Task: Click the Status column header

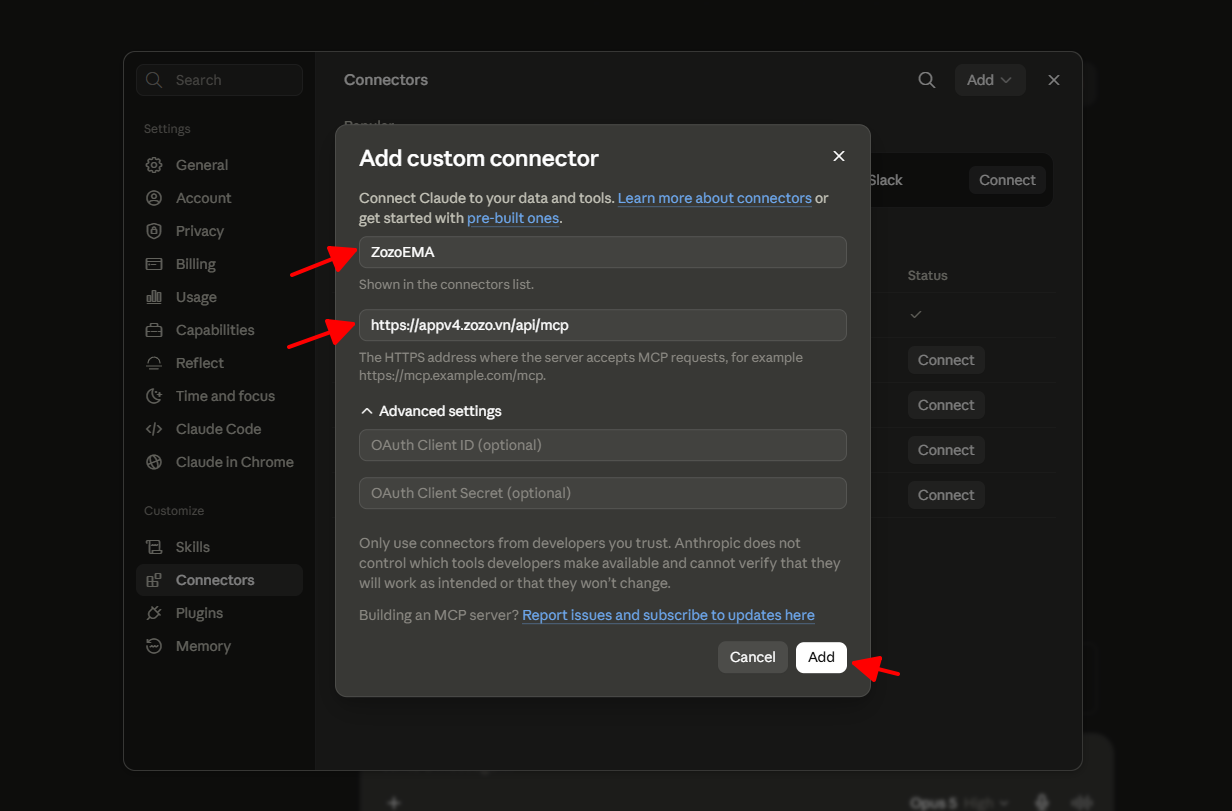Action: point(928,275)
